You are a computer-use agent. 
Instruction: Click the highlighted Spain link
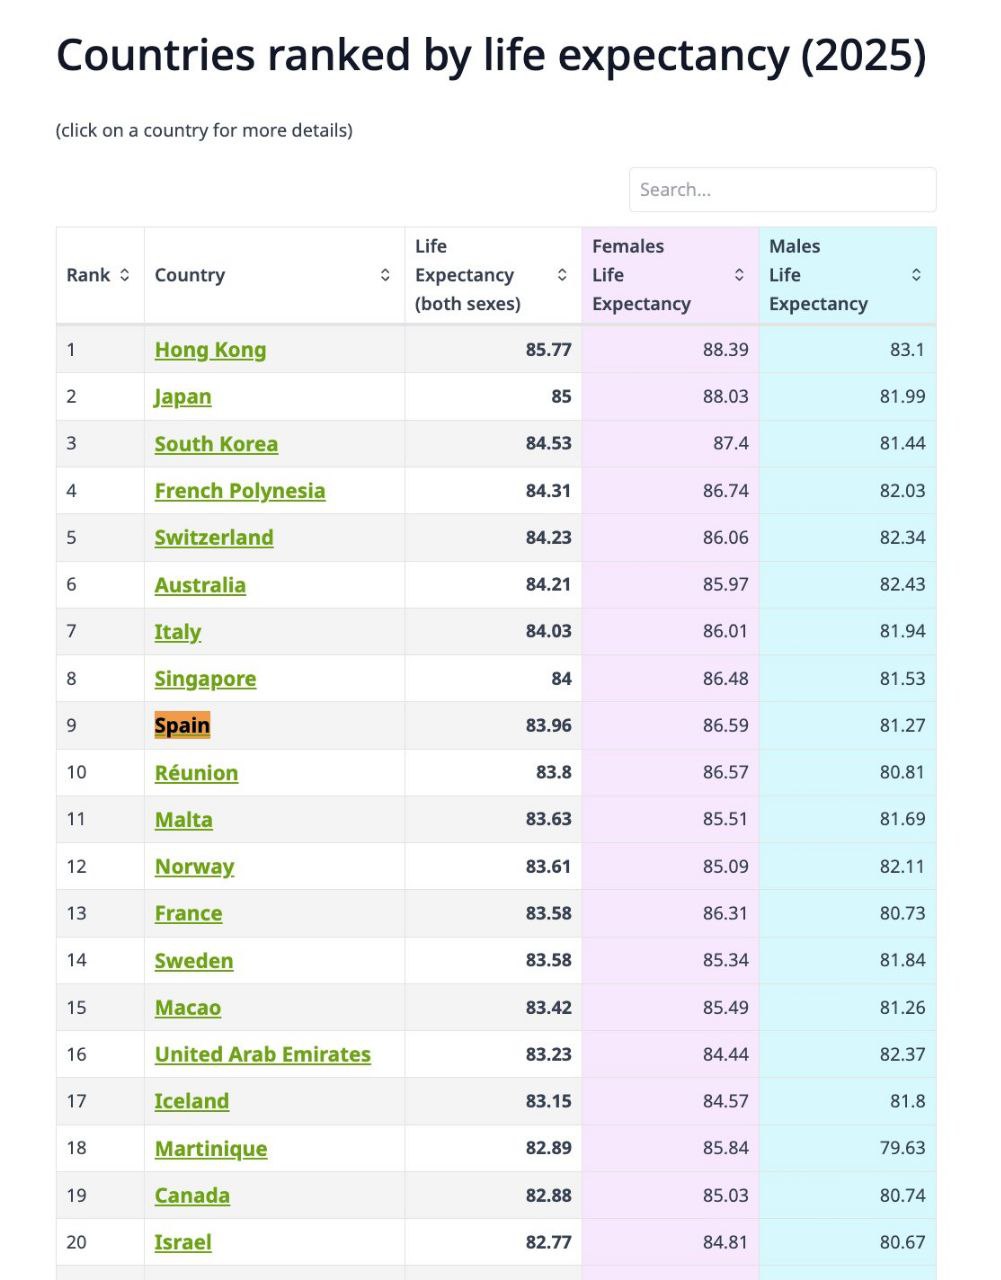tap(182, 726)
